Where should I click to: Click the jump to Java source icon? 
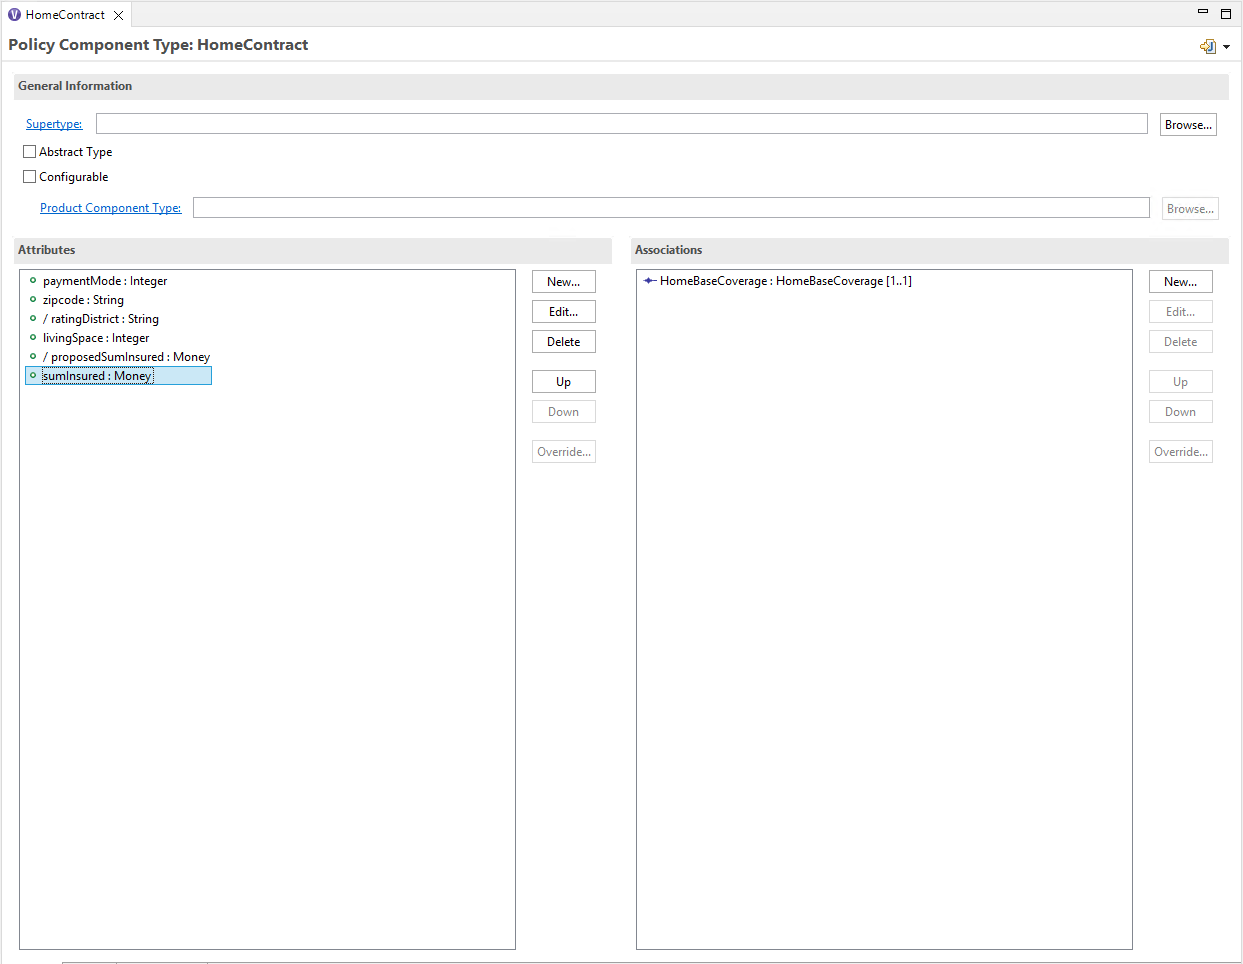1207,46
